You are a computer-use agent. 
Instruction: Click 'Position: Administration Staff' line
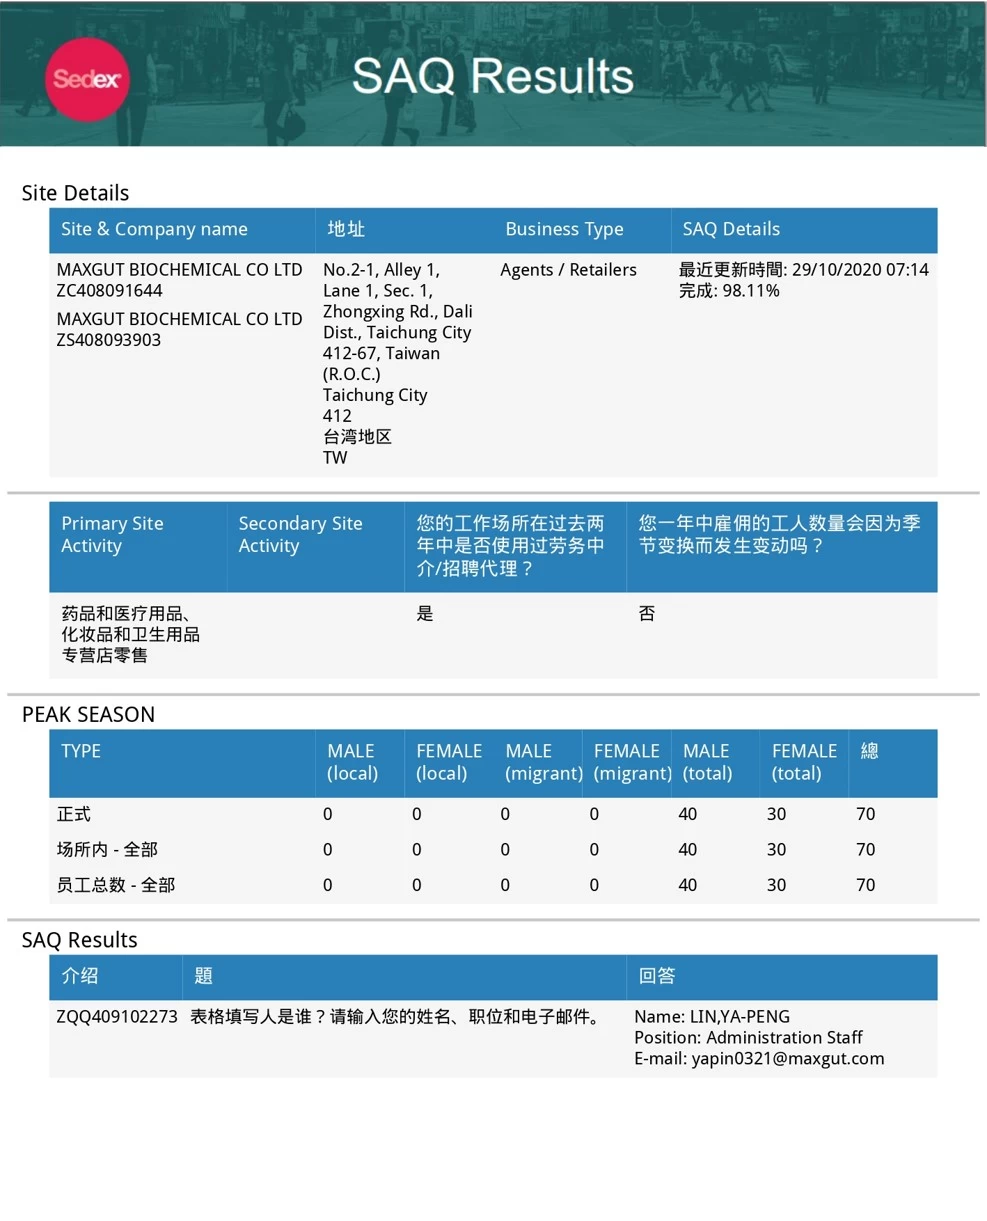coord(748,1038)
